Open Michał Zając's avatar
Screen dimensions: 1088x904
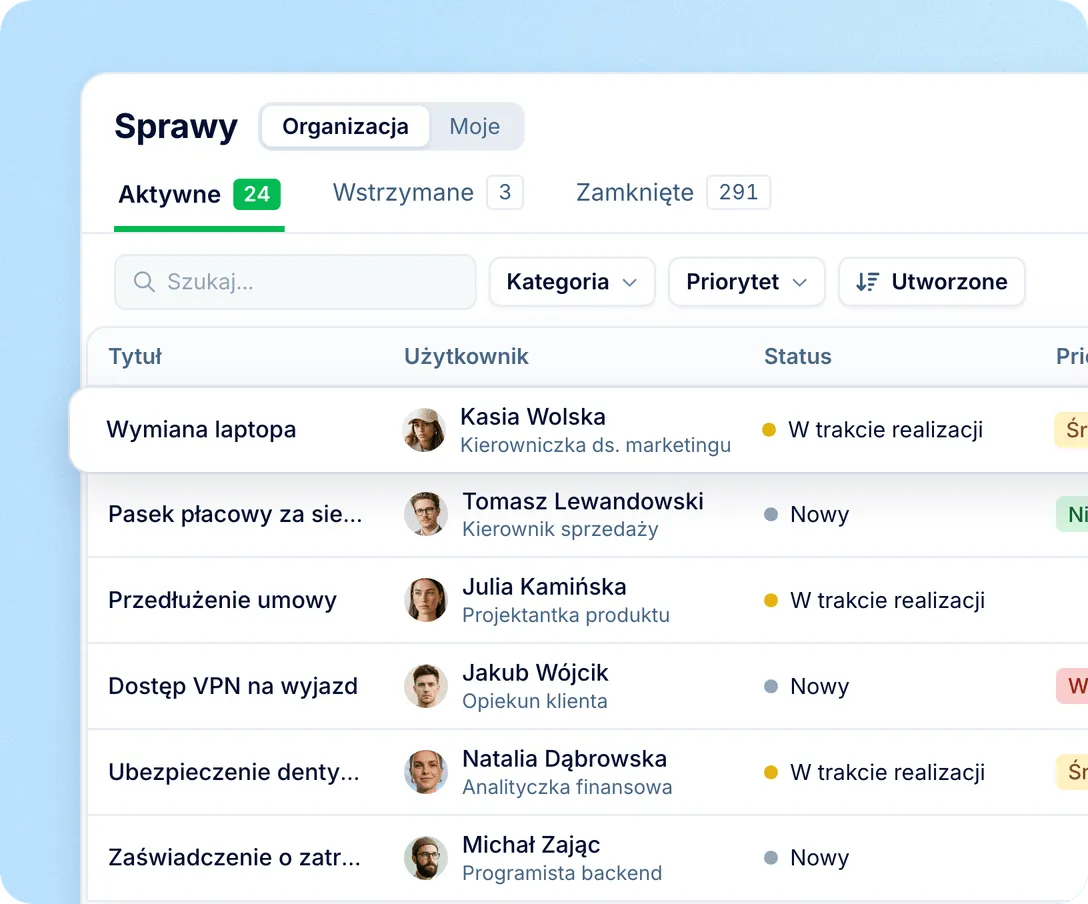(425, 858)
